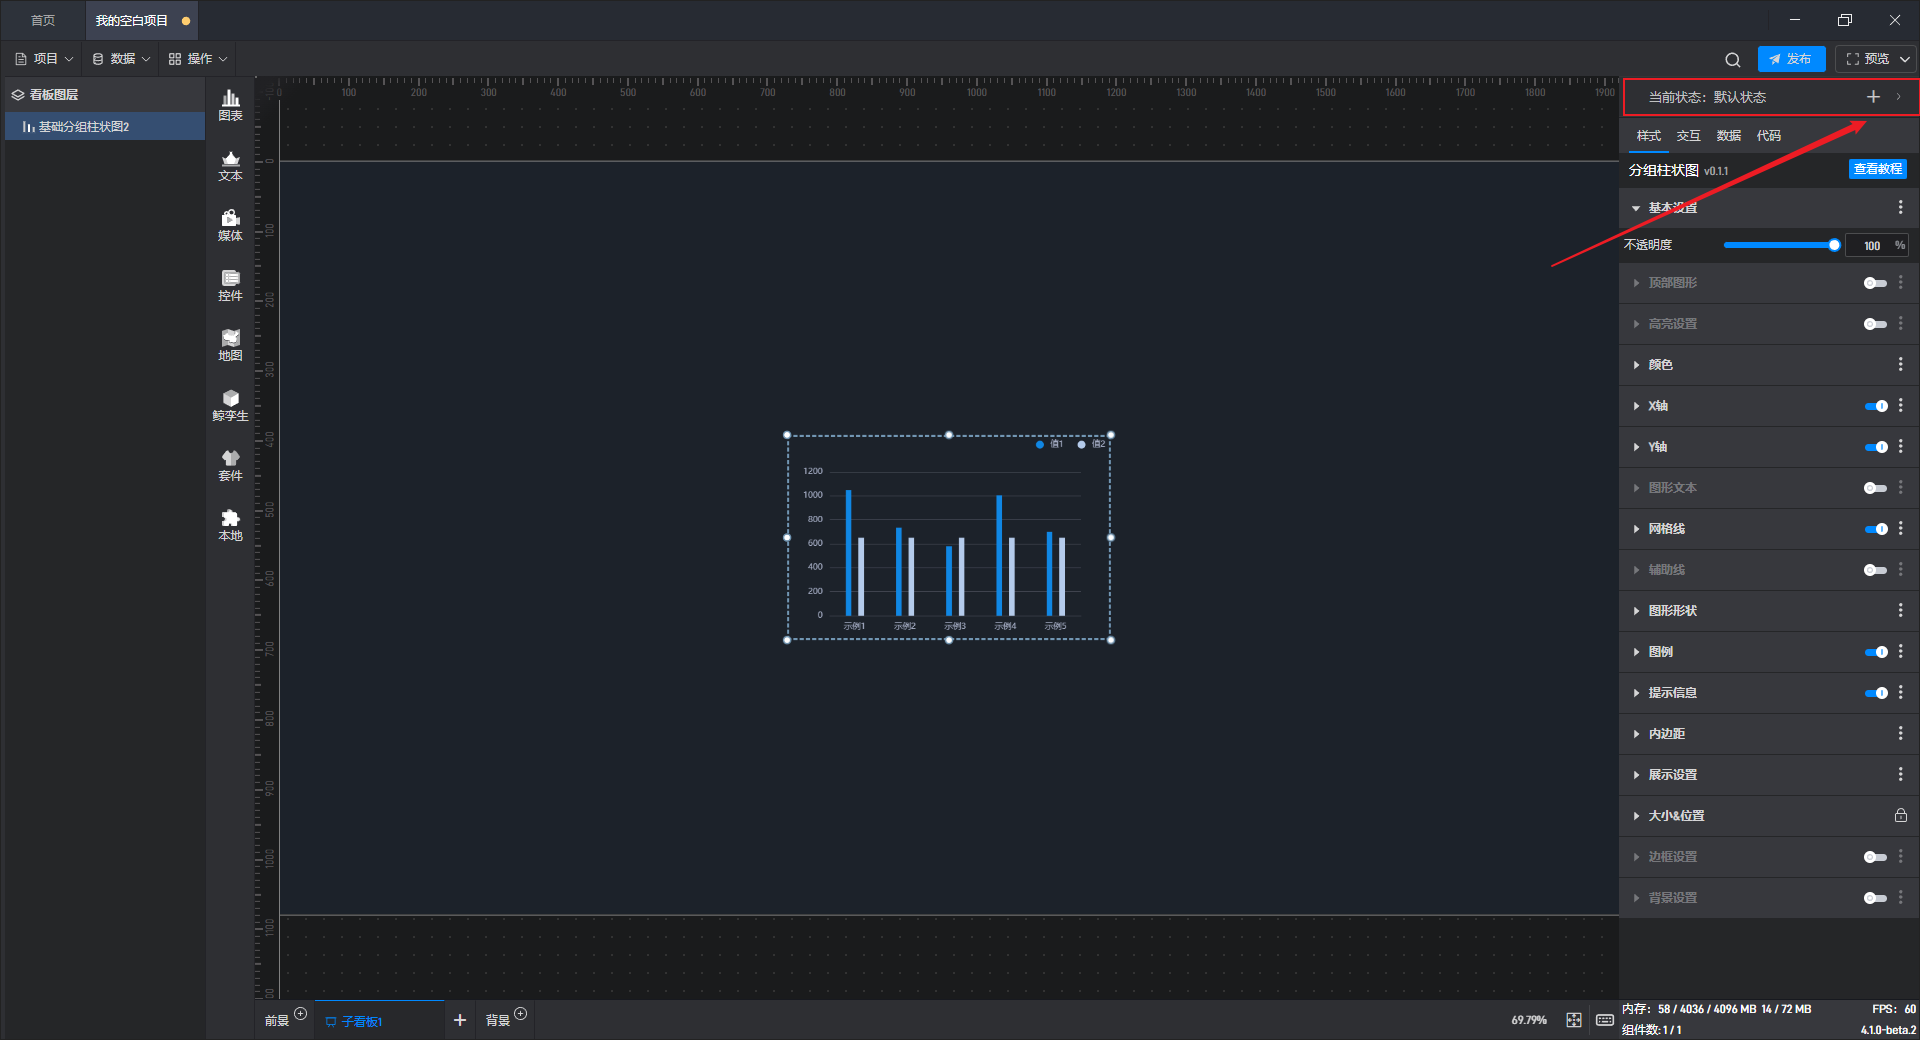The image size is (1920, 1040).
Task: Open the 图表 chart components panel
Action: [x=230, y=105]
